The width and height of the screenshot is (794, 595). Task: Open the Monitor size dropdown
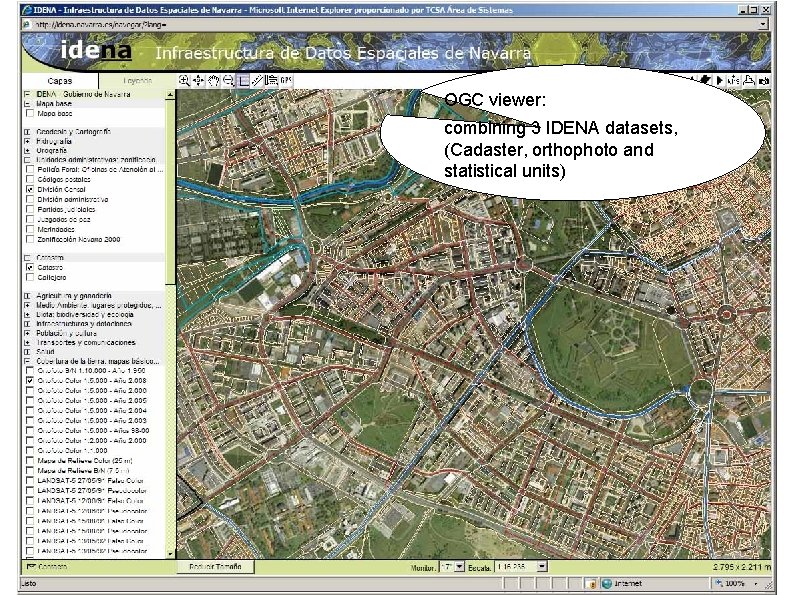click(x=459, y=567)
